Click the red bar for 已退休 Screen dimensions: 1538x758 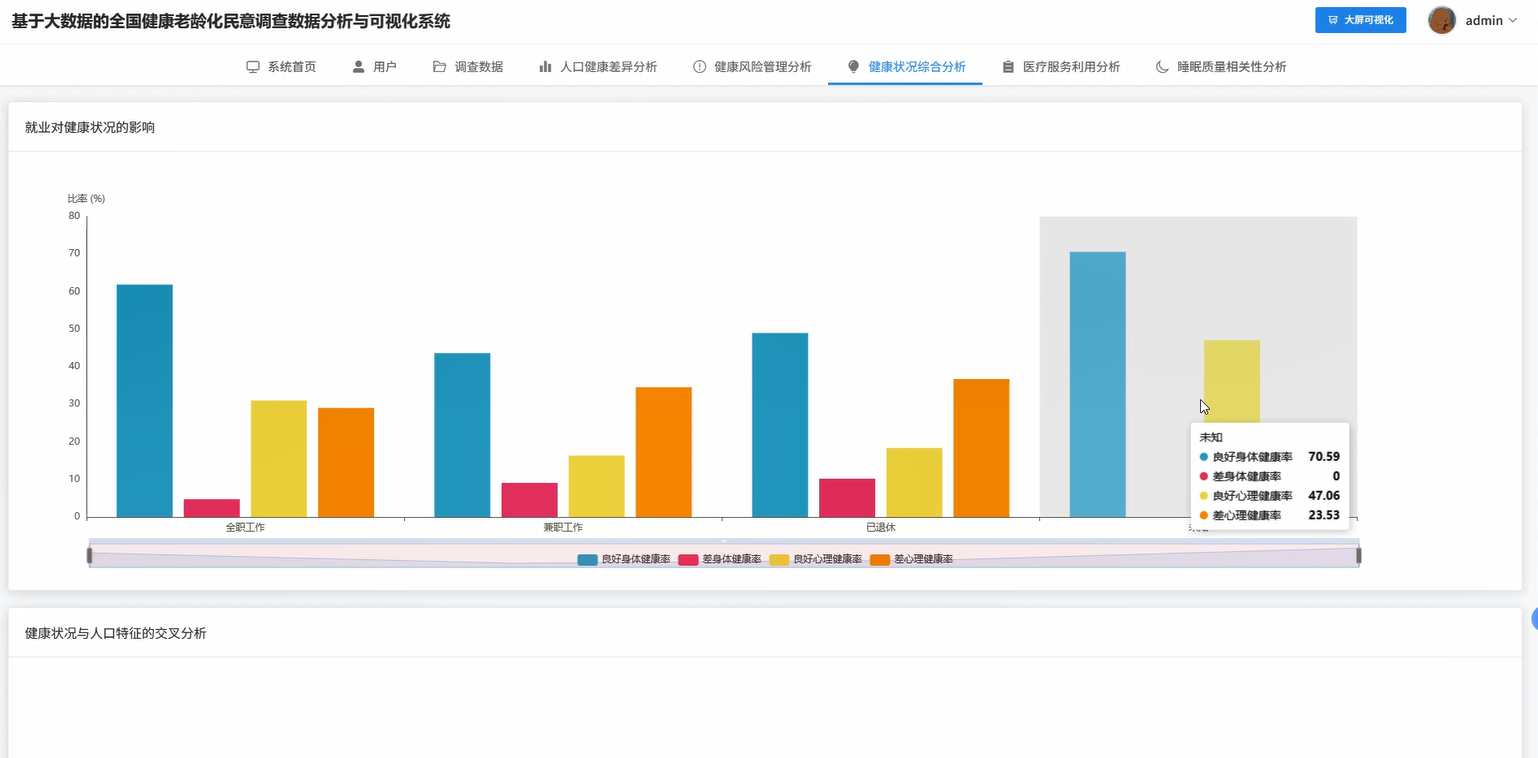coord(847,498)
